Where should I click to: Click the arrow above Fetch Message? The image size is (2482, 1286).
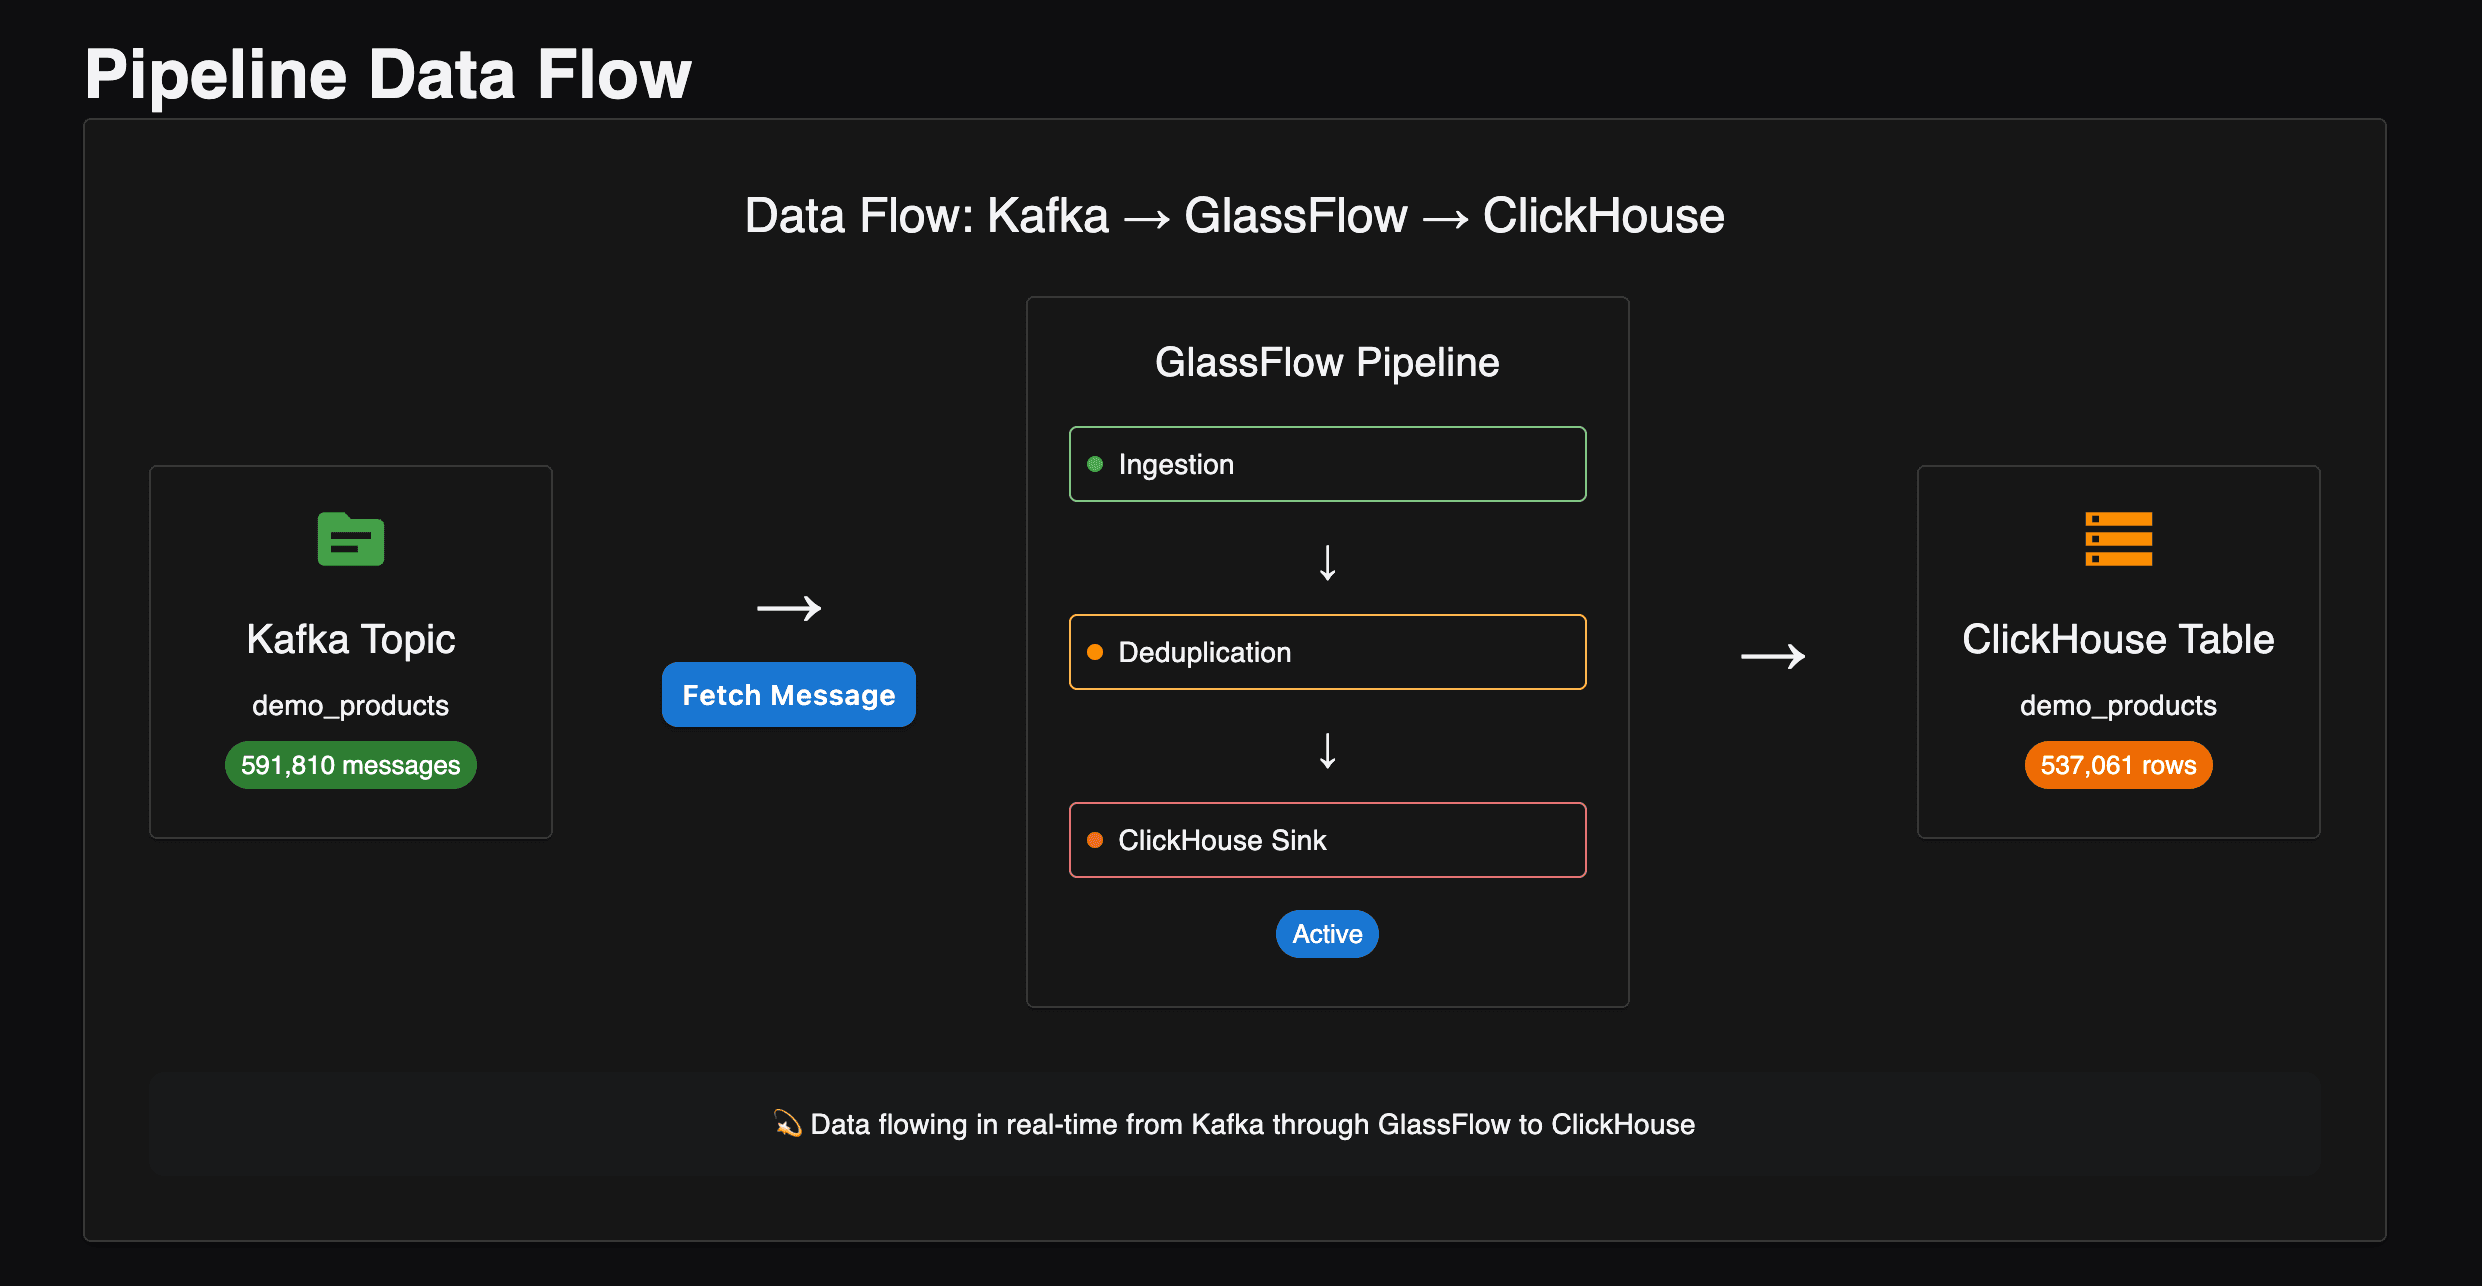[789, 608]
